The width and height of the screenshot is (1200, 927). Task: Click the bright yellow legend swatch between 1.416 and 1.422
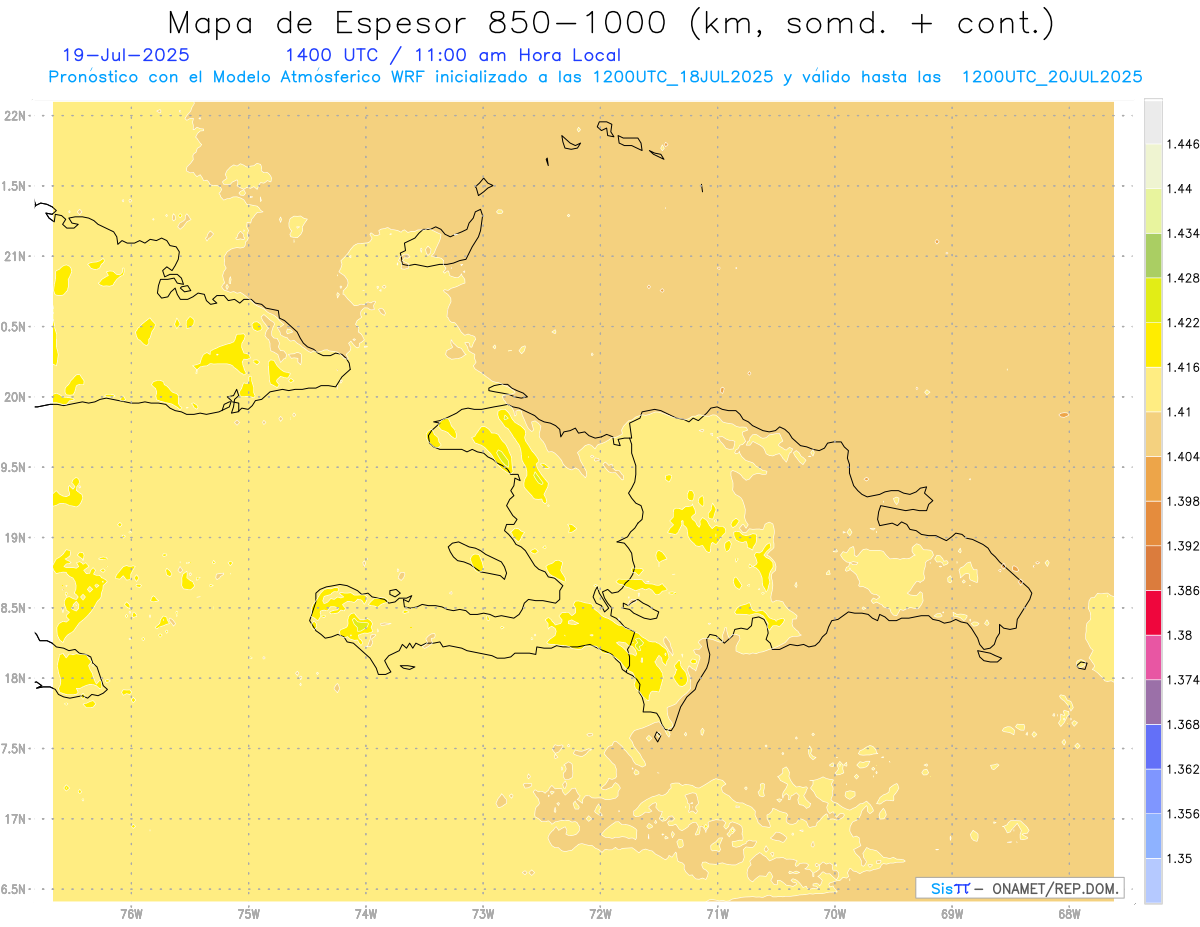click(1153, 345)
